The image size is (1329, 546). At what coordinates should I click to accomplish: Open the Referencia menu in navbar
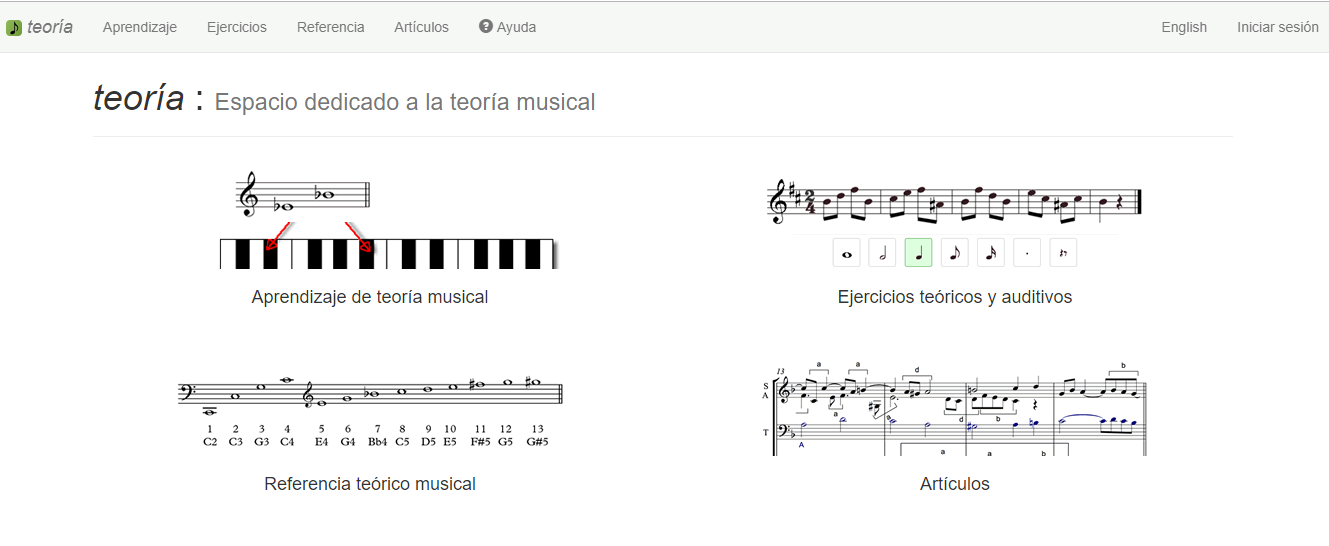coord(331,27)
